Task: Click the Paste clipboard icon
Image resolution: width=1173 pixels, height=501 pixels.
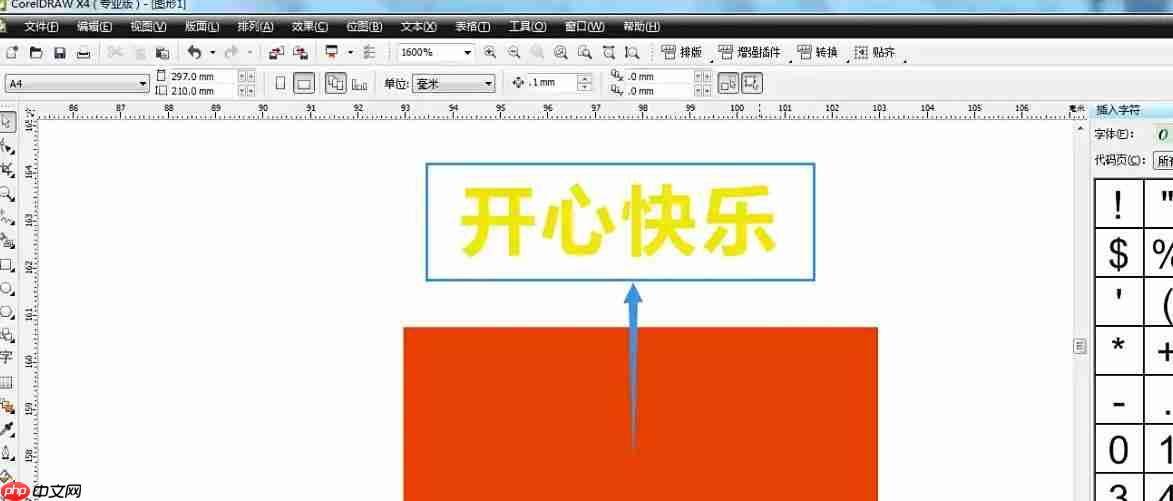Action: point(162,53)
